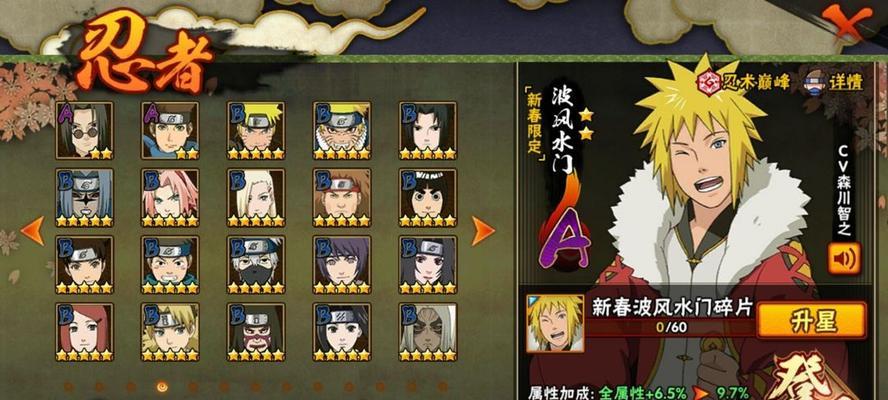
Task: Go to previous ninja page arrow
Action: point(32,231)
